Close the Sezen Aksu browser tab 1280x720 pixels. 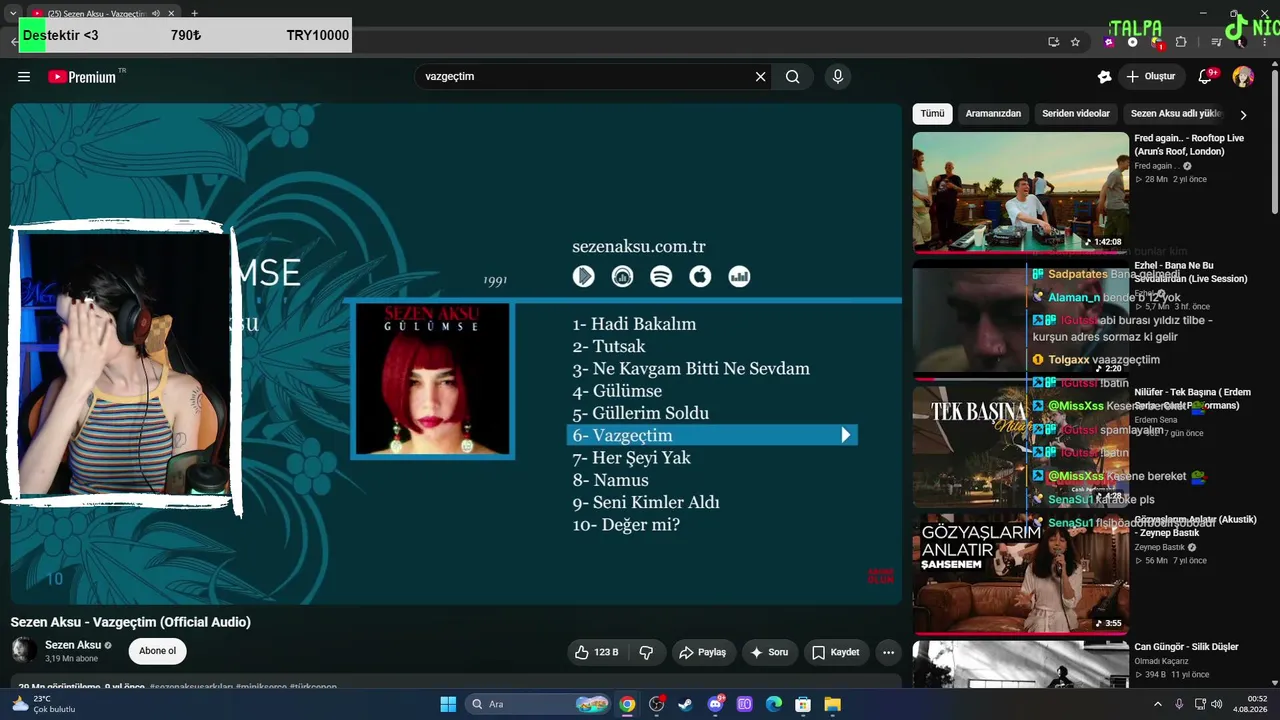pos(171,14)
